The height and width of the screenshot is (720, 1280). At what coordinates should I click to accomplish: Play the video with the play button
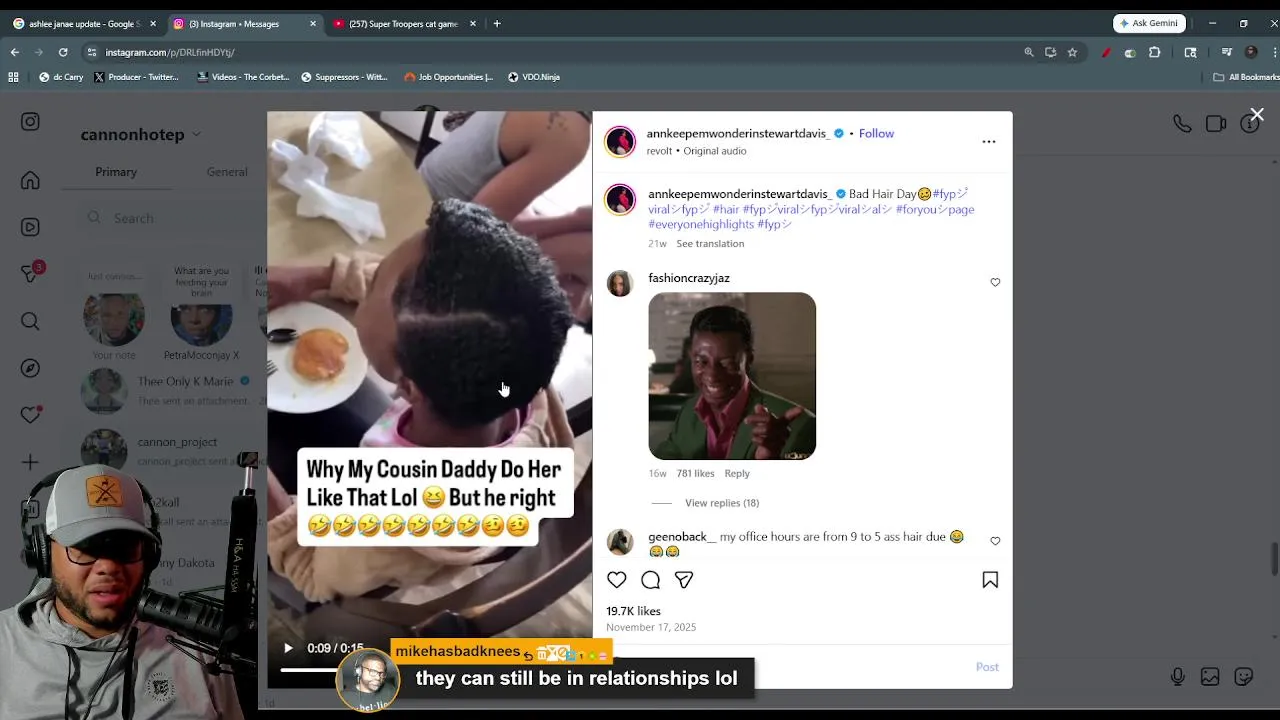point(288,649)
